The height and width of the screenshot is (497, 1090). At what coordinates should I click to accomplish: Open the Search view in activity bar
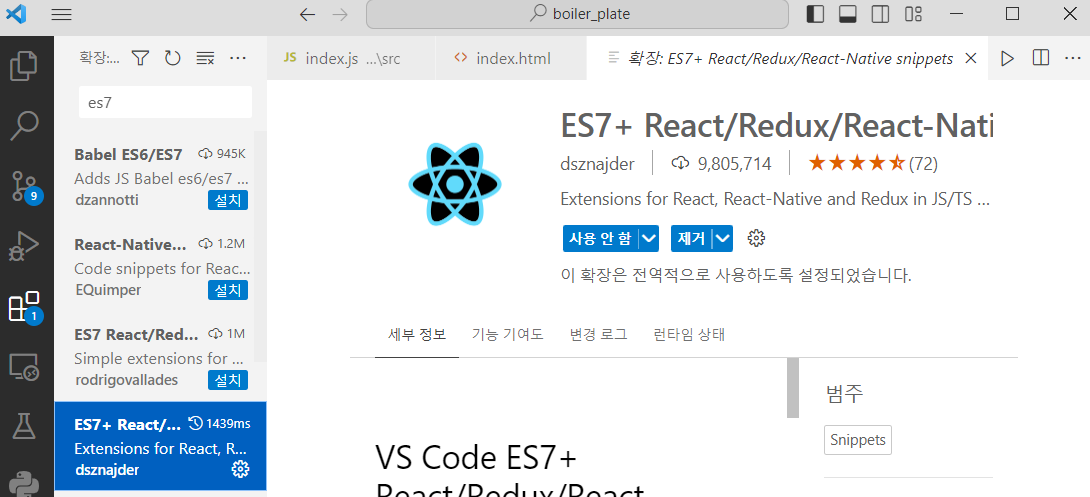(26, 125)
